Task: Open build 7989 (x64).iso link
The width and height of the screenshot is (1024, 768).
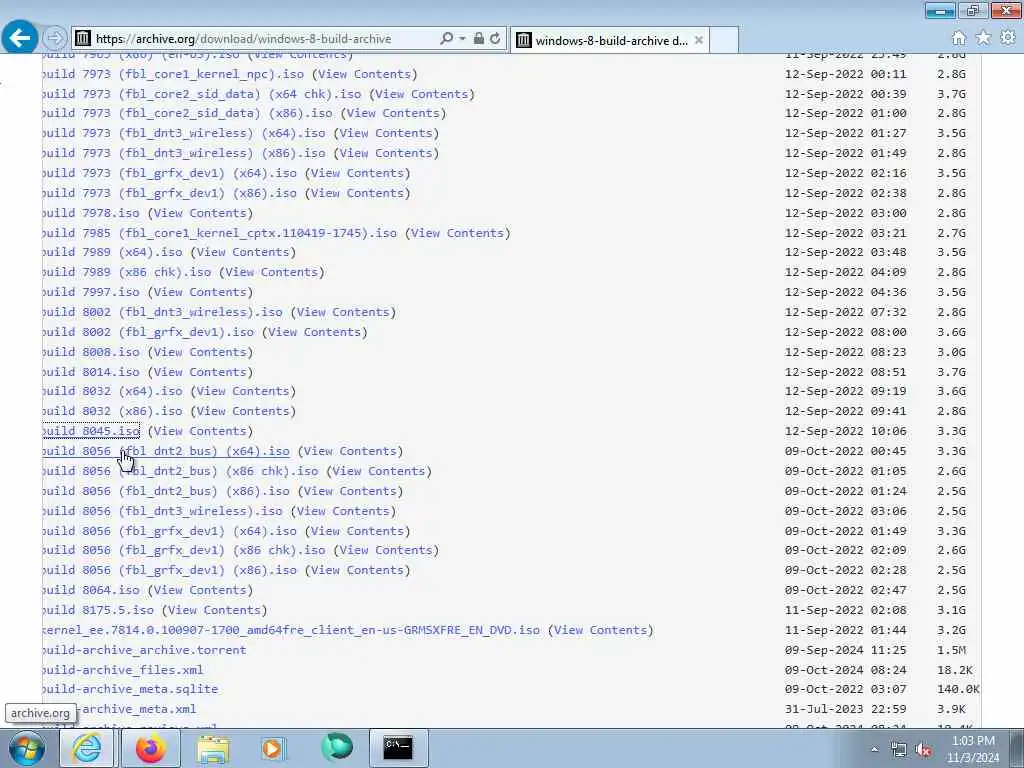Action: pyautogui.click(x=112, y=252)
